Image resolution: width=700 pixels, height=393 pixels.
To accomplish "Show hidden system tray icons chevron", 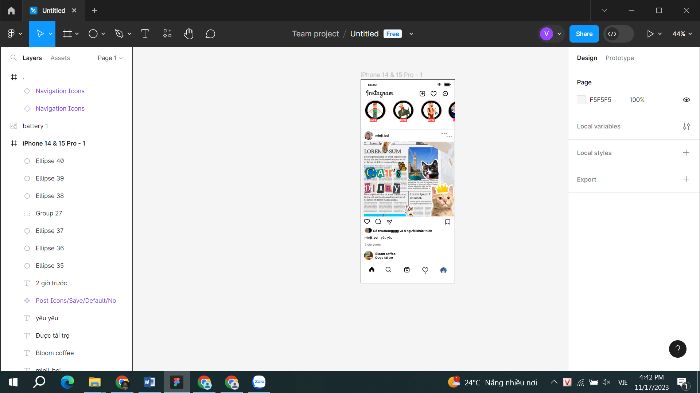I will click(554, 382).
